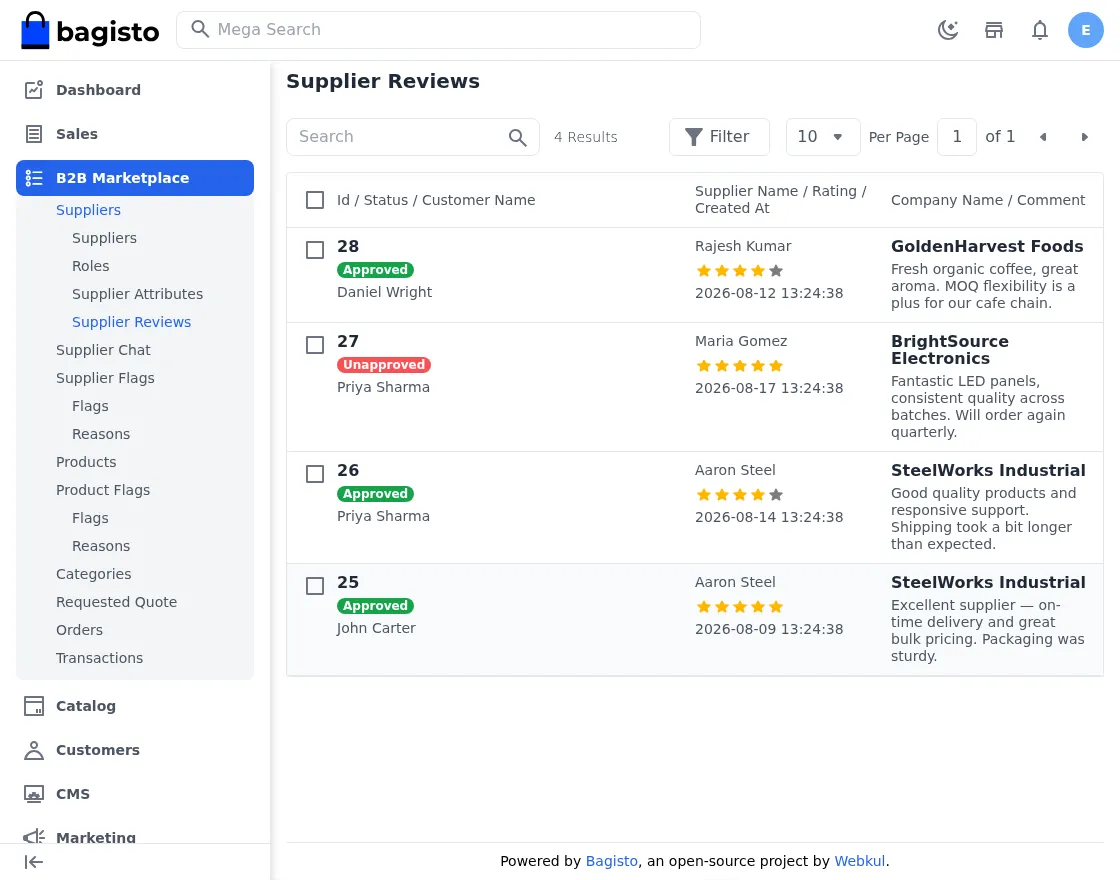Open the per page 10 dropdown

(x=823, y=137)
